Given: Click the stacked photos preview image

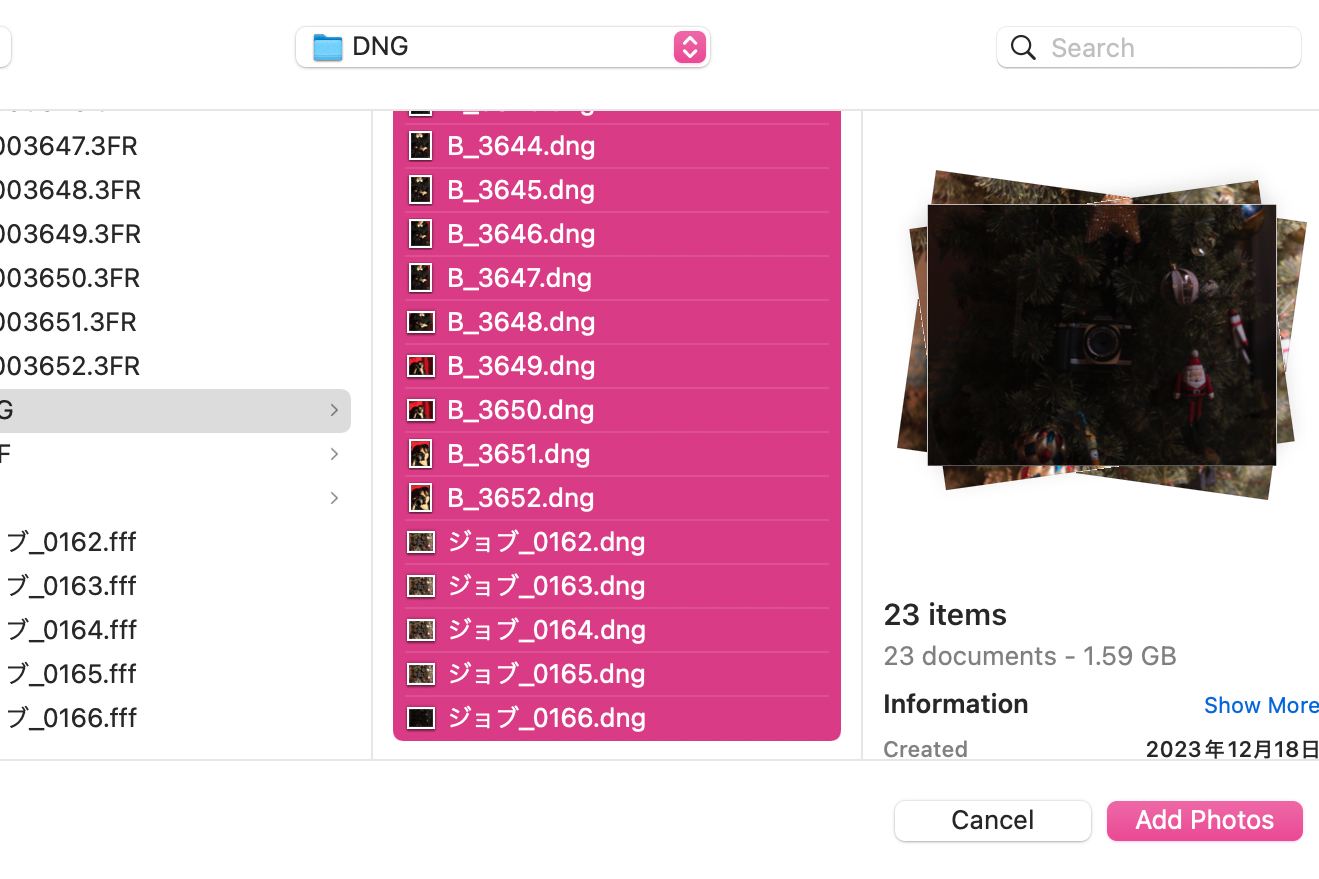Looking at the screenshot, I should coord(1100,334).
